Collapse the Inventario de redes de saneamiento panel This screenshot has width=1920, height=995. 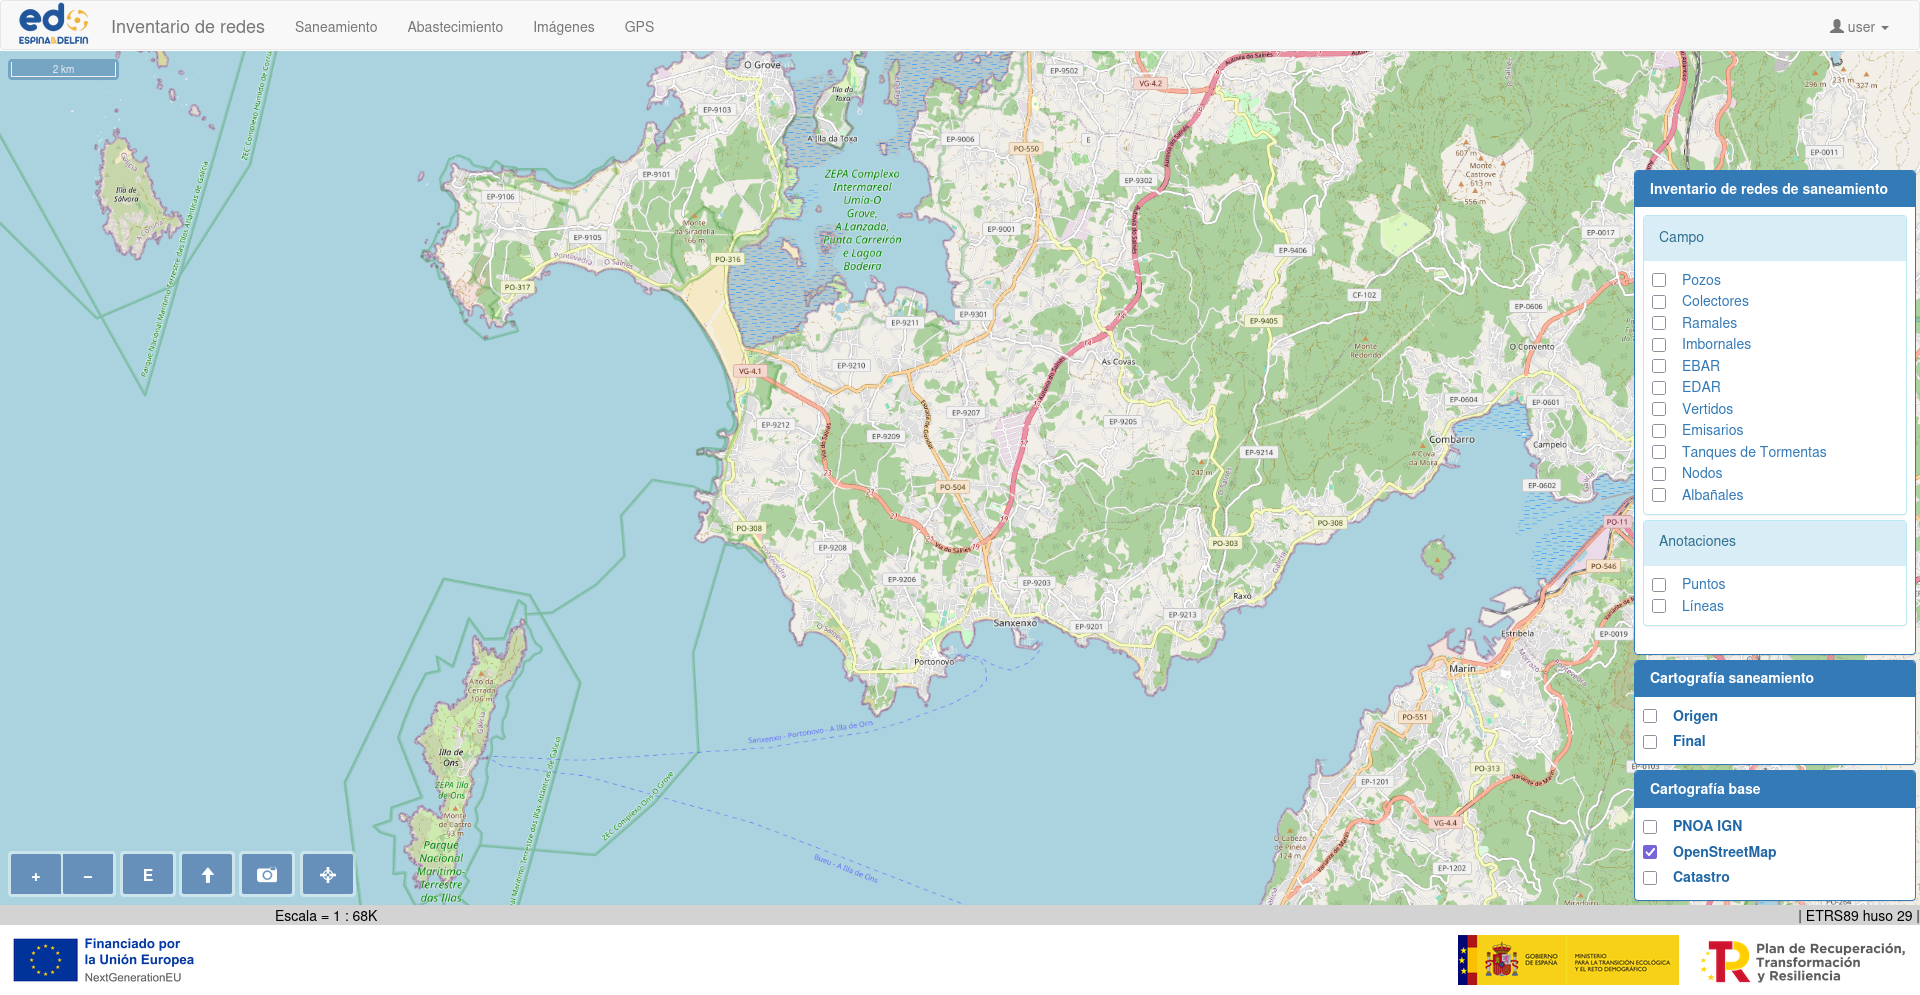[x=1774, y=189]
